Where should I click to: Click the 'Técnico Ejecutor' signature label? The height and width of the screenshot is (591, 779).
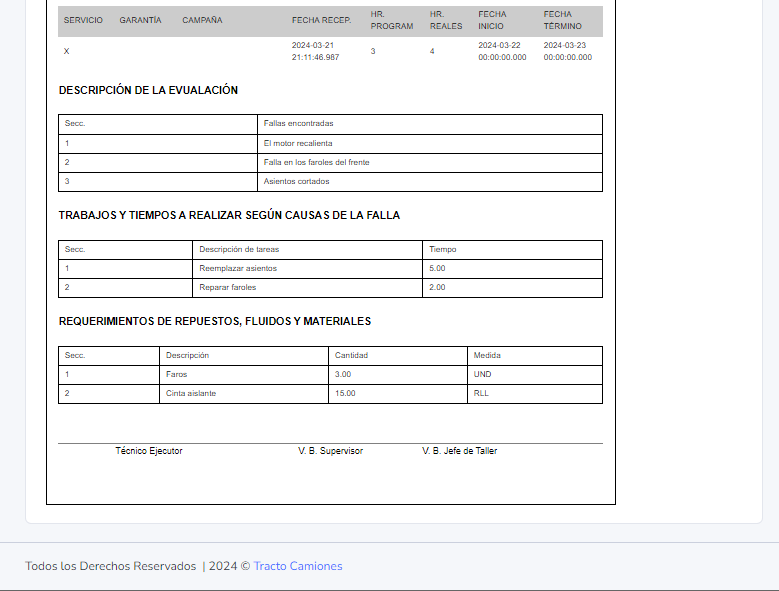coord(149,451)
